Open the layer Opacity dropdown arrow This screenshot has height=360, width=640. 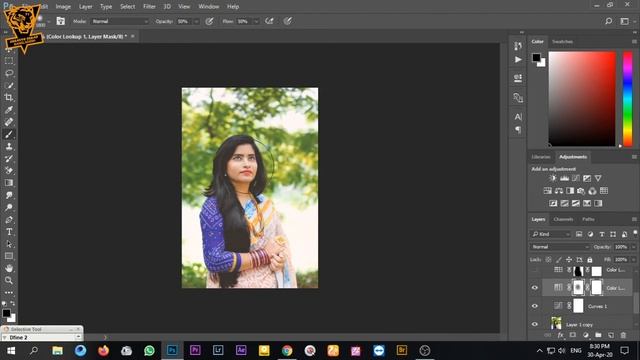click(633, 247)
